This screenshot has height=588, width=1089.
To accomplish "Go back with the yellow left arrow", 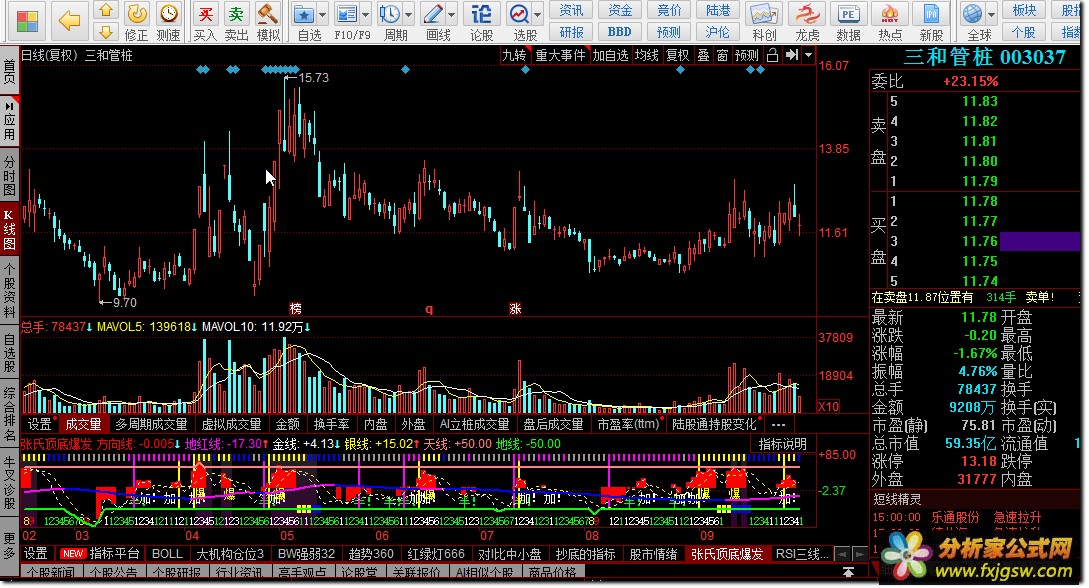I will pos(69,20).
